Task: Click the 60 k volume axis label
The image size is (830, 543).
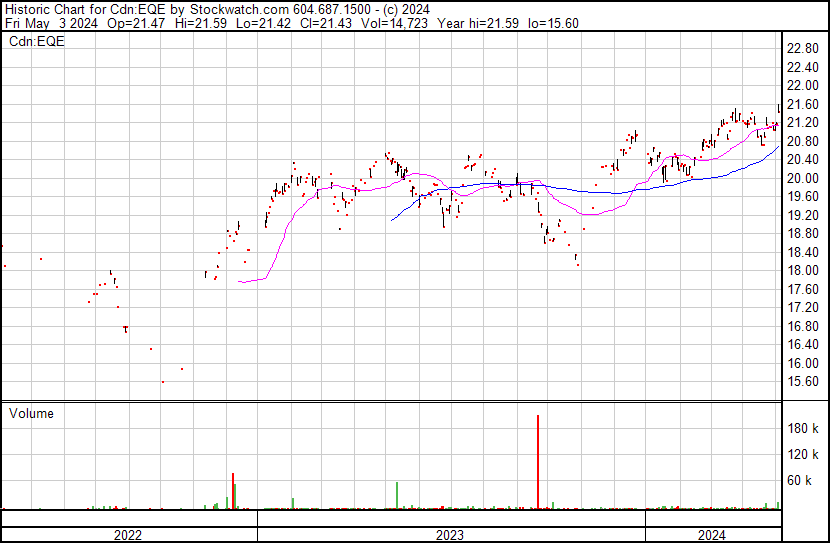Action: click(x=799, y=480)
